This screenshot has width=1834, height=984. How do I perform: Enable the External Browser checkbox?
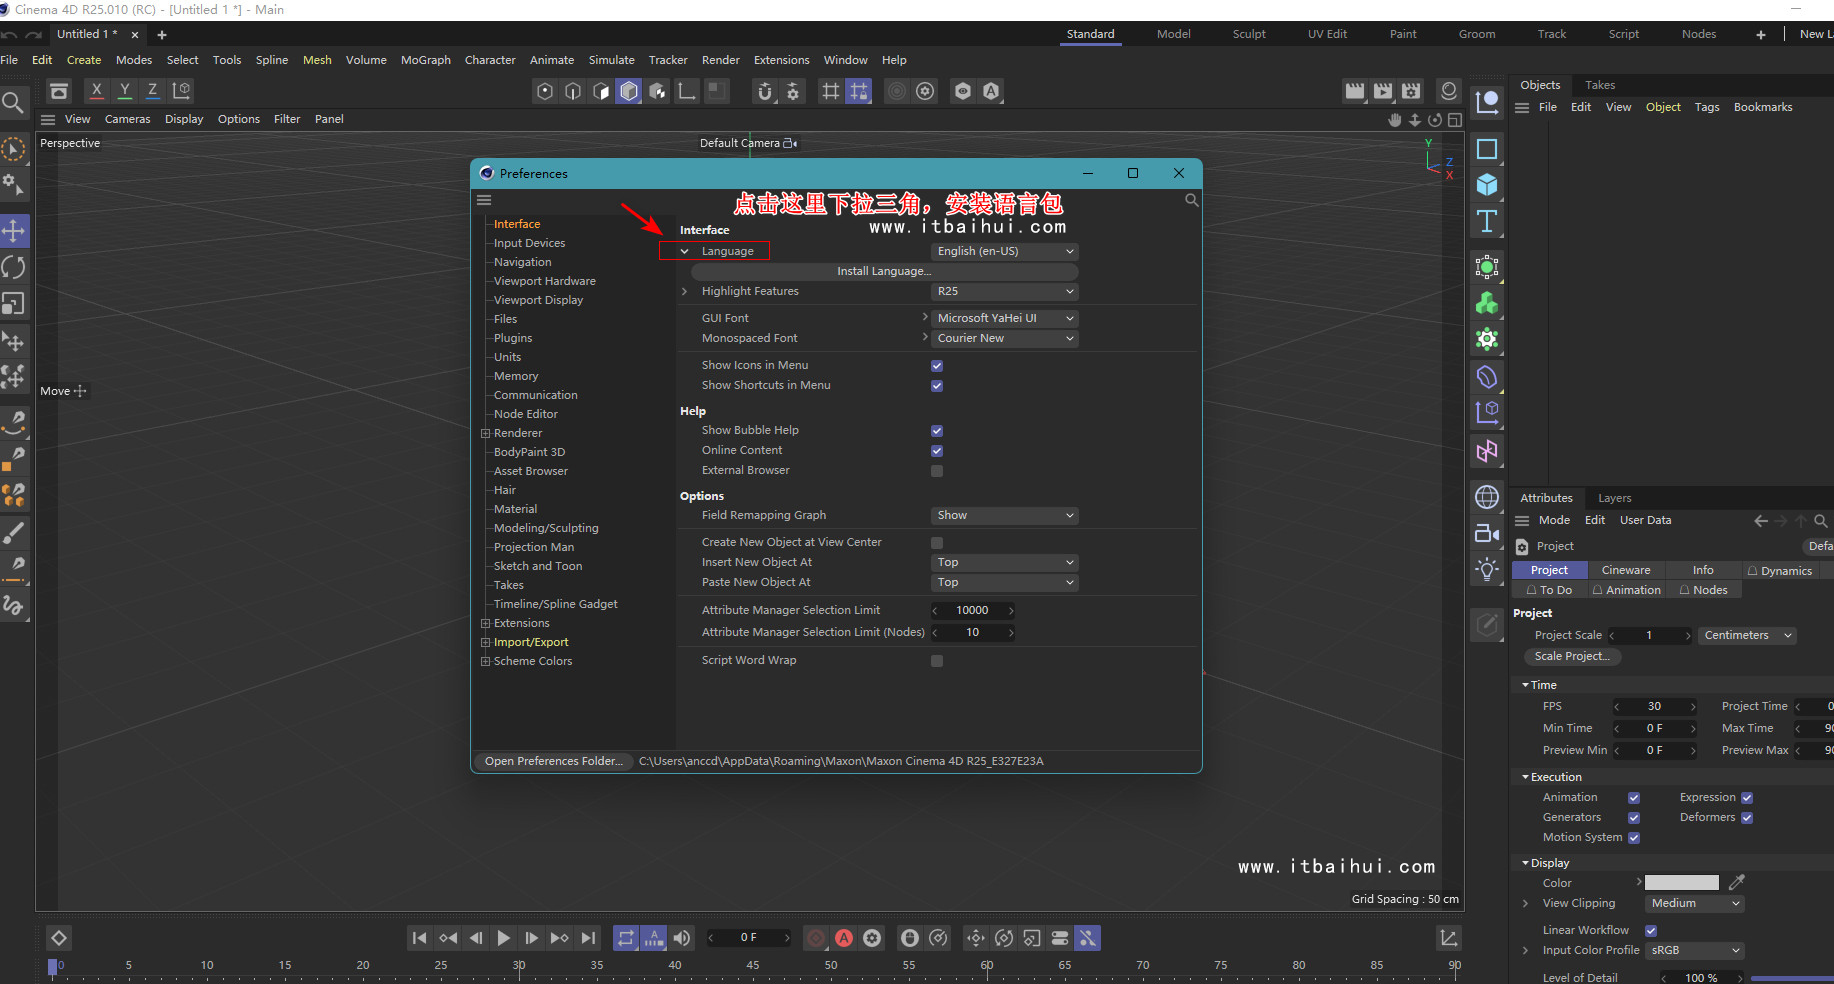(937, 470)
